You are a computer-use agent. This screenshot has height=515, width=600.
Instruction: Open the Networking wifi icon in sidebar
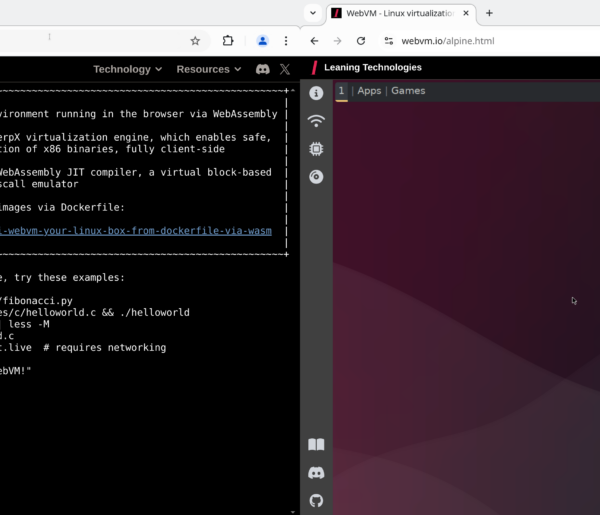(x=316, y=121)
